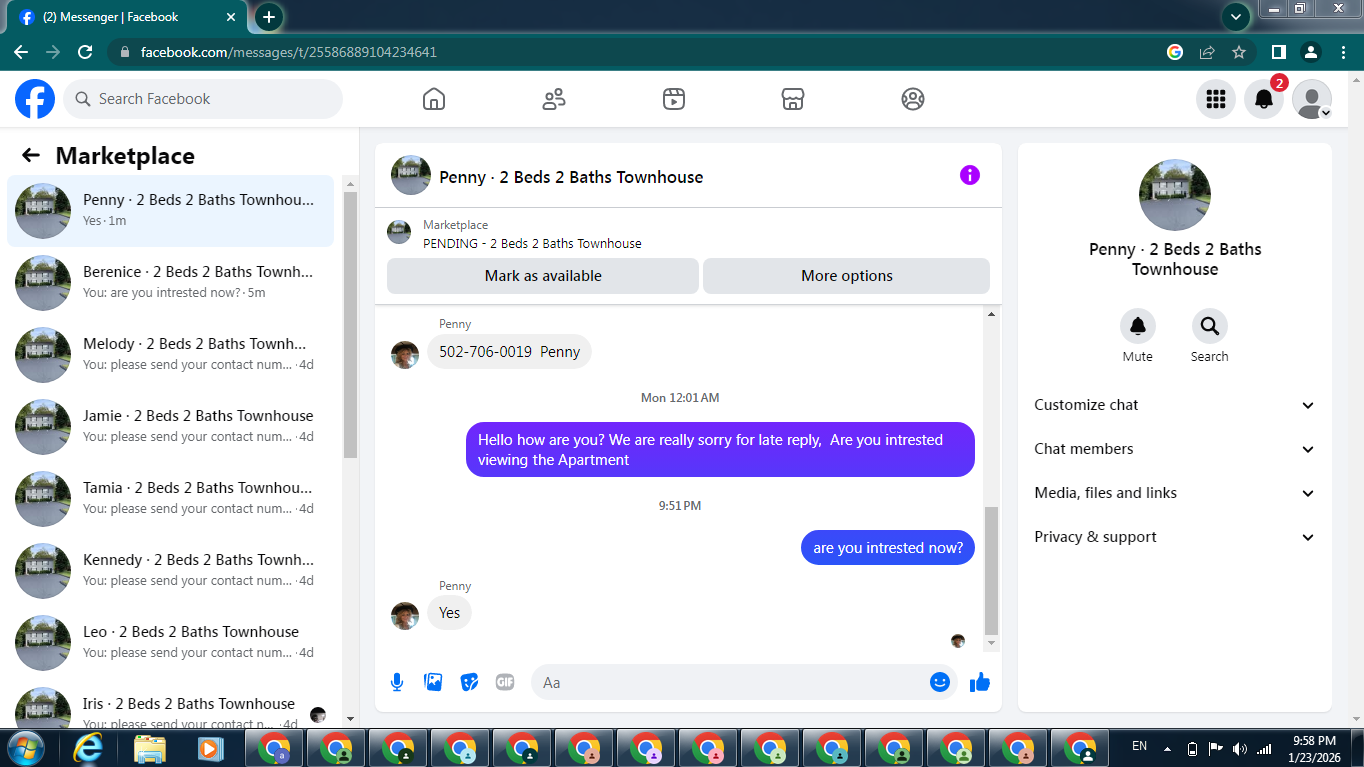Open emoji picker in message box
The image size is (1364, 767).
point(939,682)
